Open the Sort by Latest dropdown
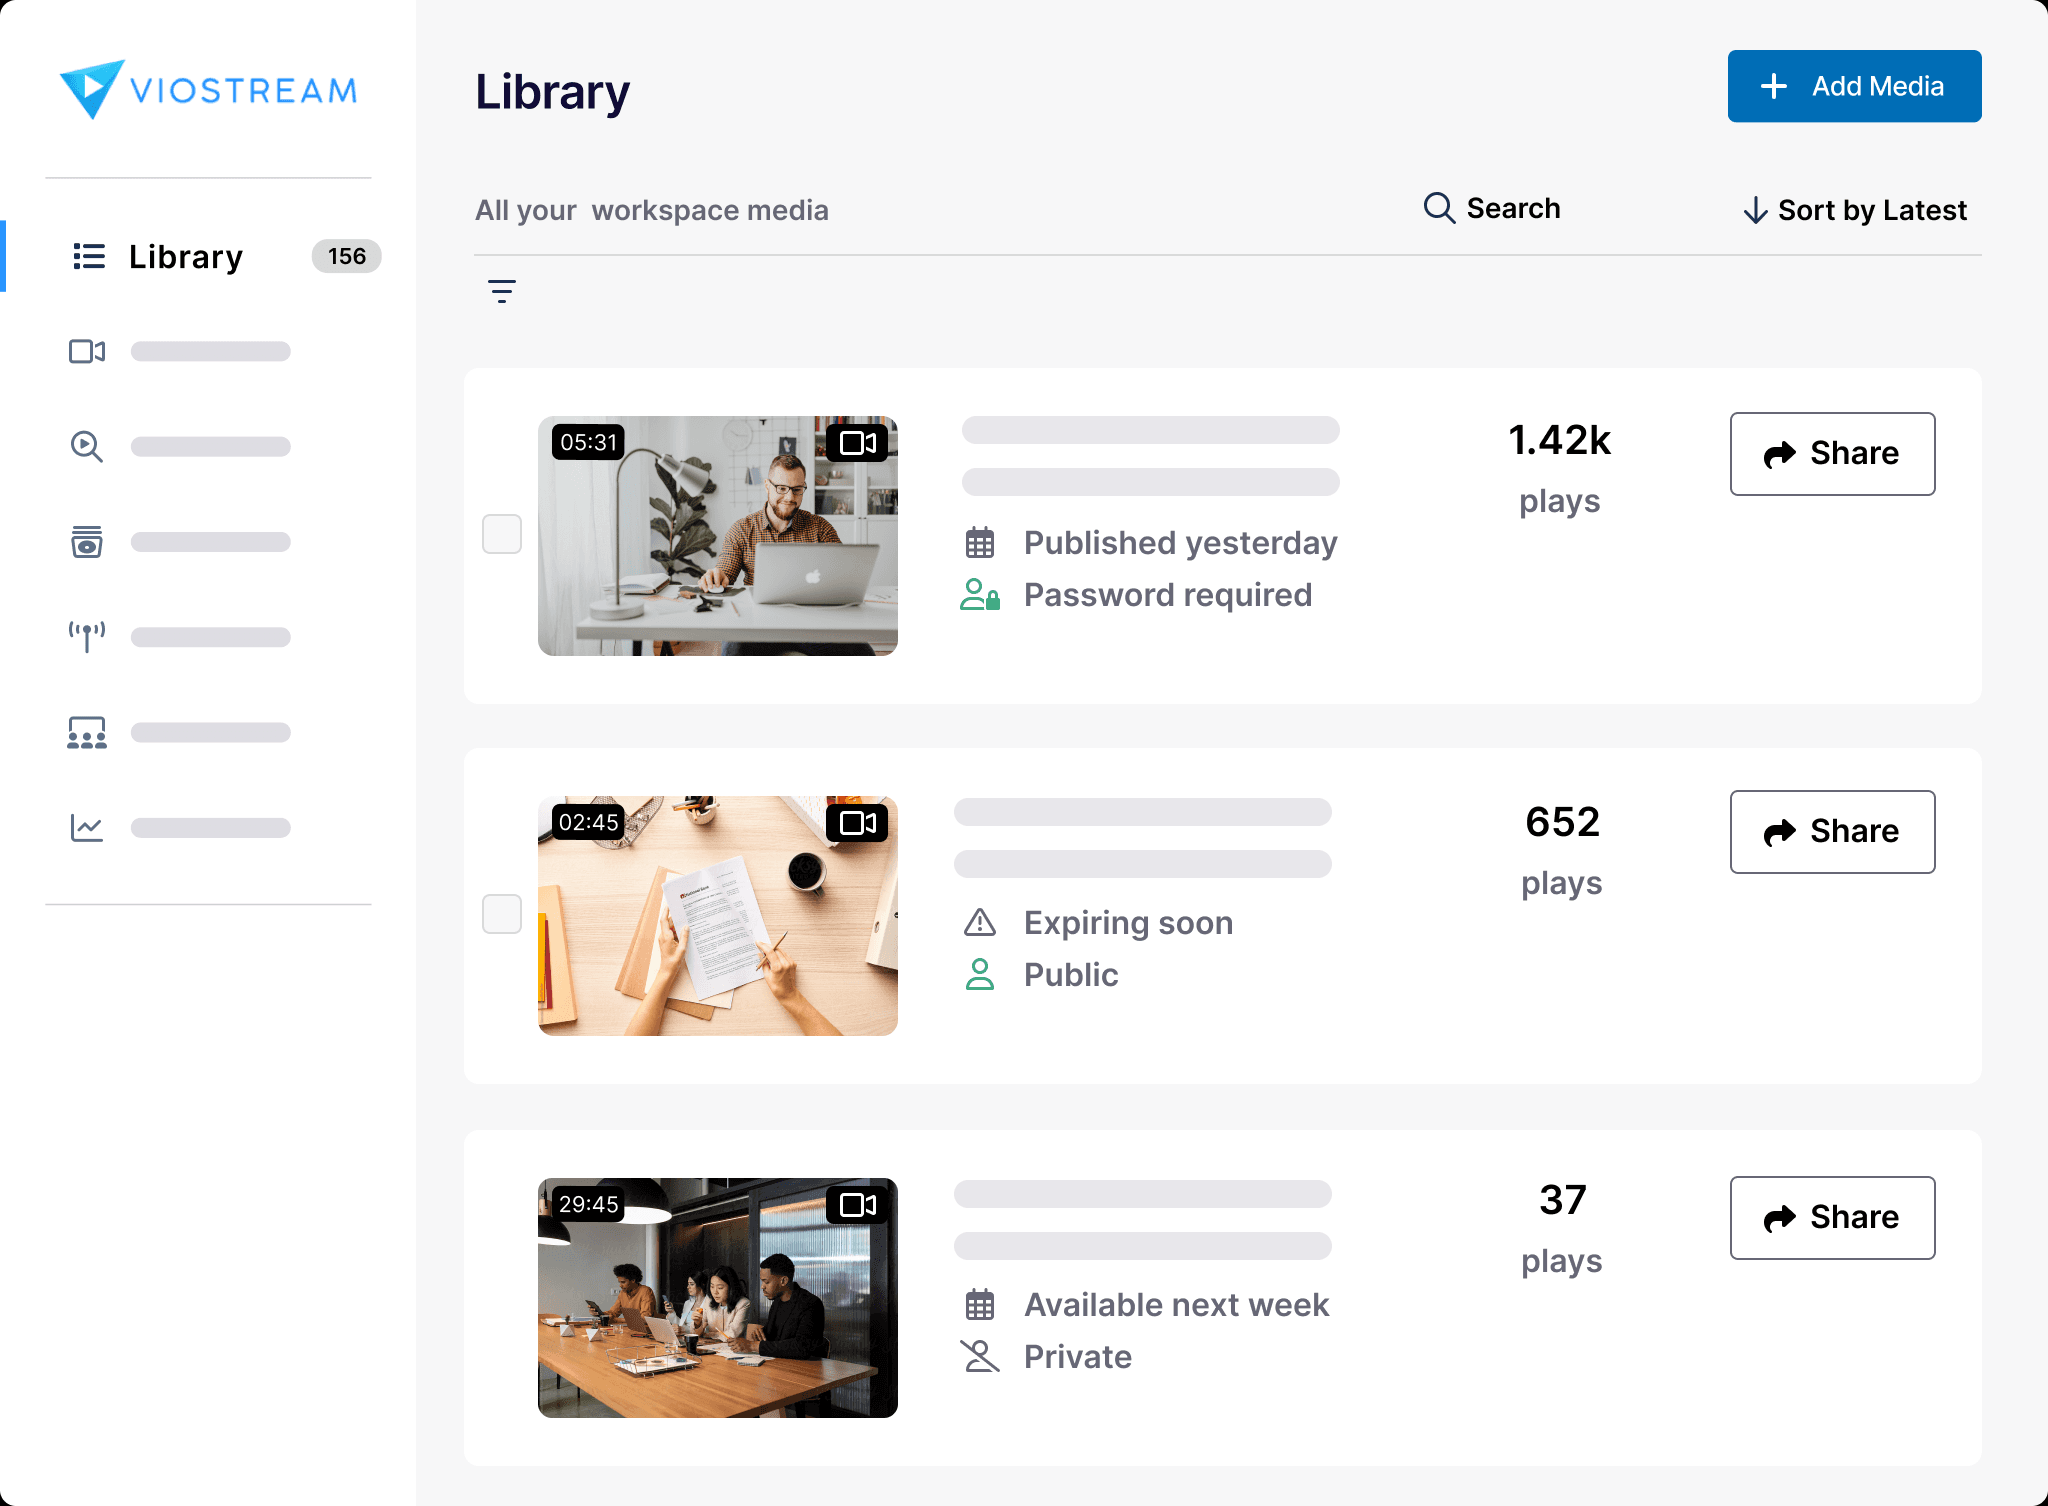Image resolution: width=2048 pixels, height=1506 pixels. (x=1855, y=210)
